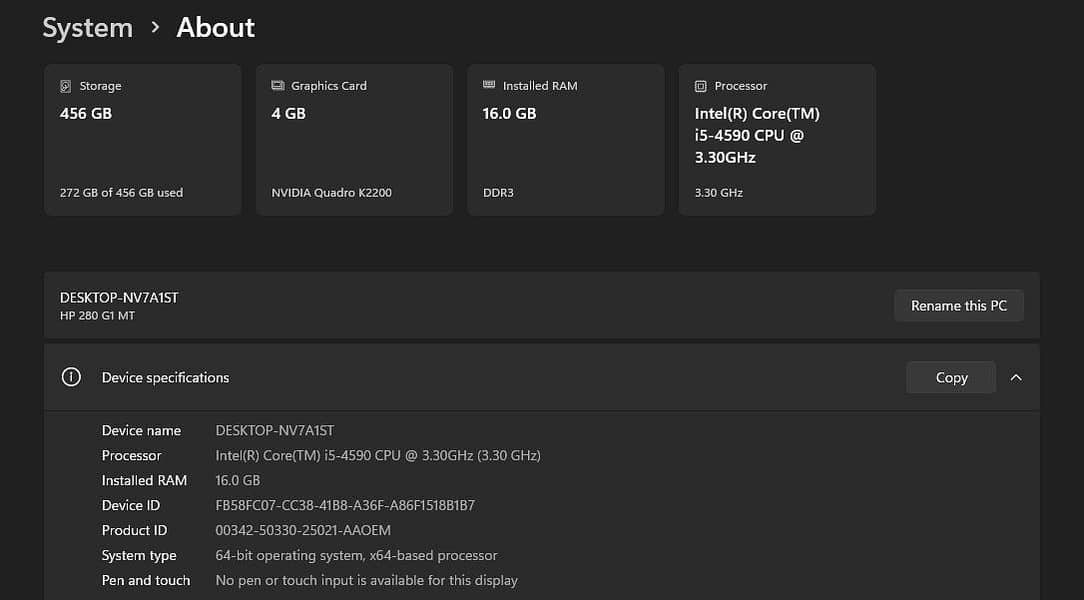This screenshot has height=600, width=1084.
Task: Click the chevron icon to collapse Device specifications
Action: pos(1016,377)
